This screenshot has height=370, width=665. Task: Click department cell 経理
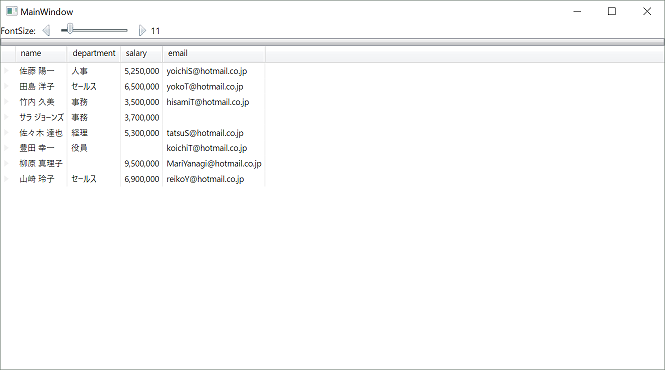pos(94,133)
